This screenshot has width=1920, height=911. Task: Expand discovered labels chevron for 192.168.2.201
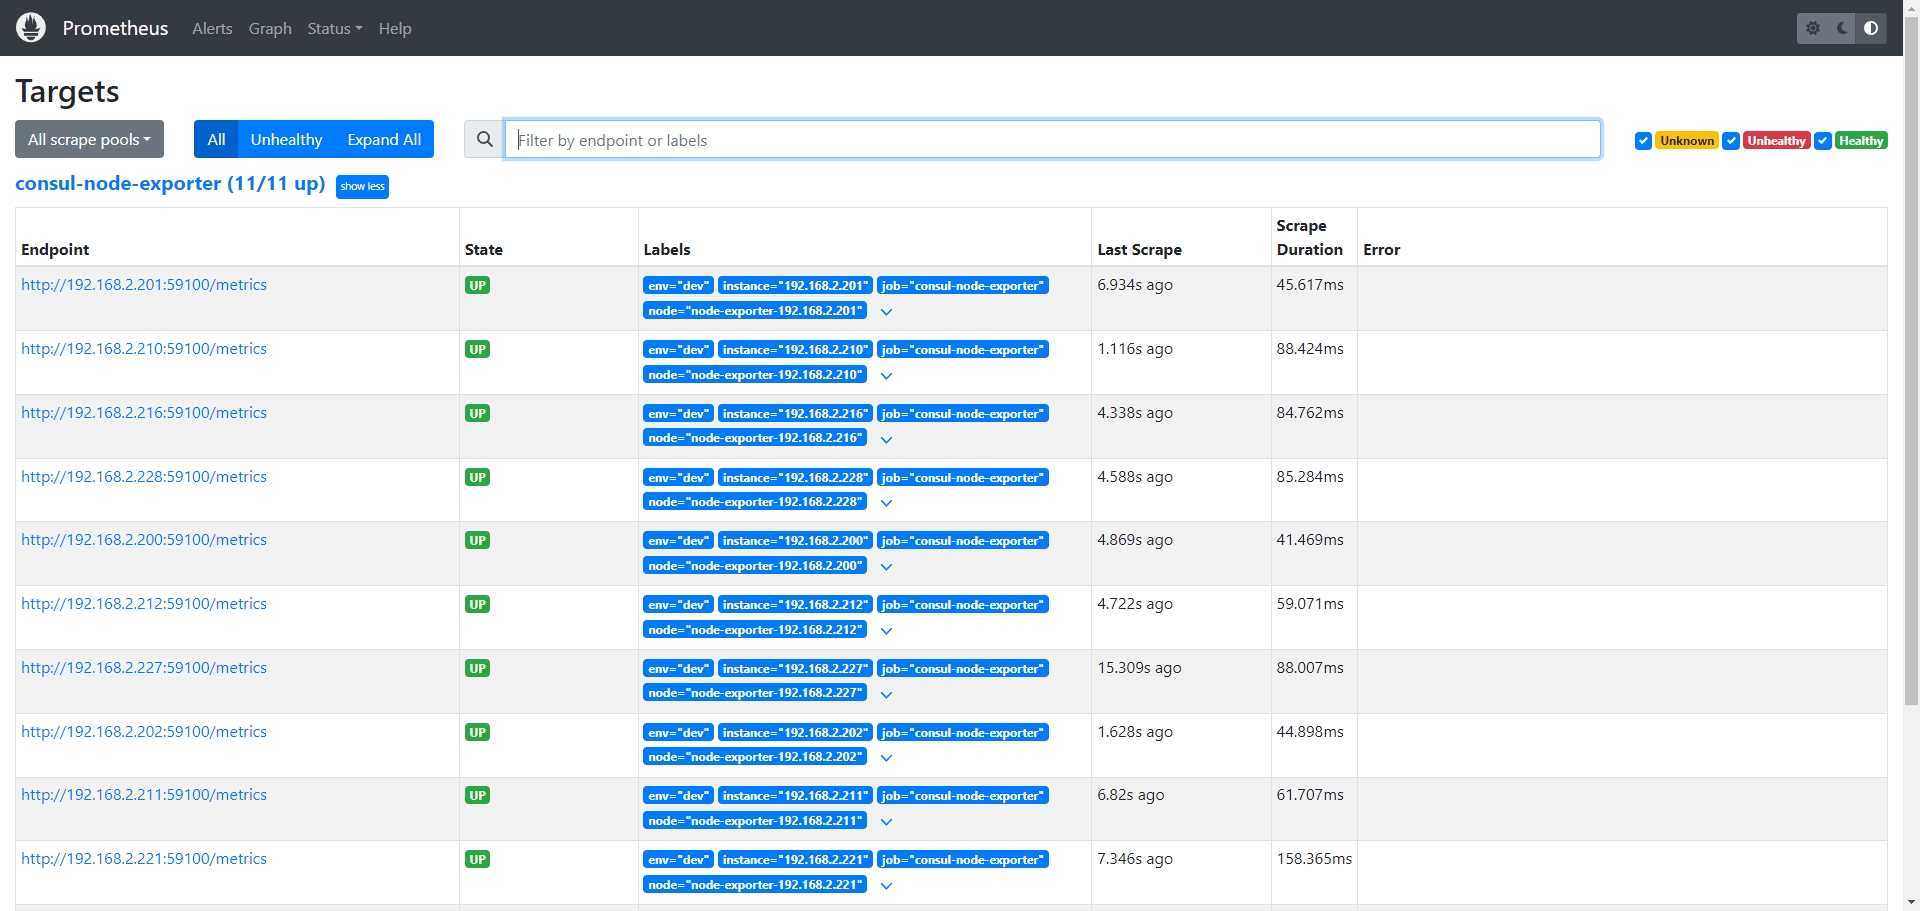(886, 312)
